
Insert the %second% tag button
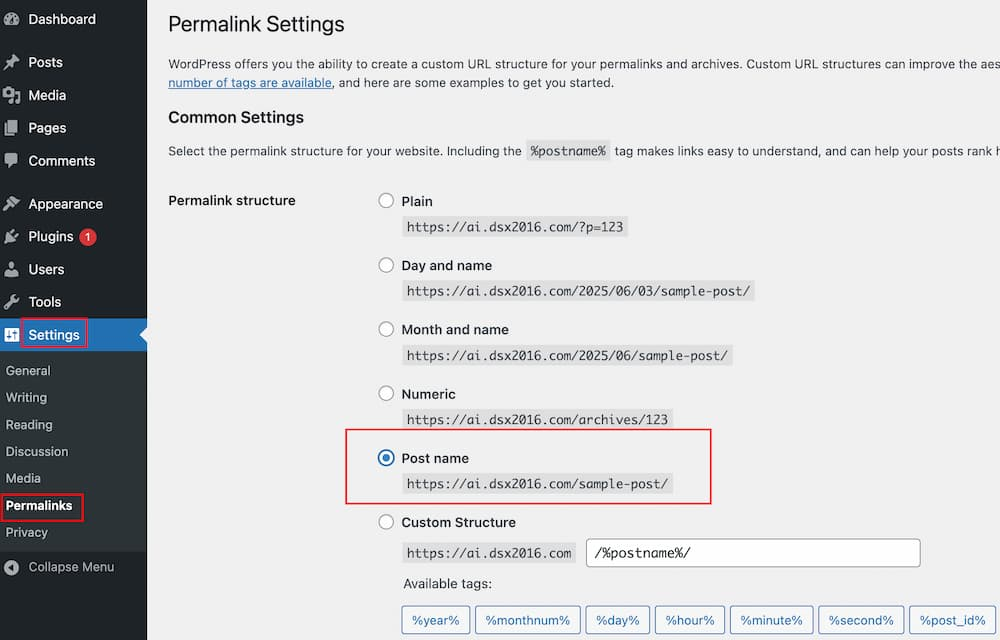click(861, 620)
